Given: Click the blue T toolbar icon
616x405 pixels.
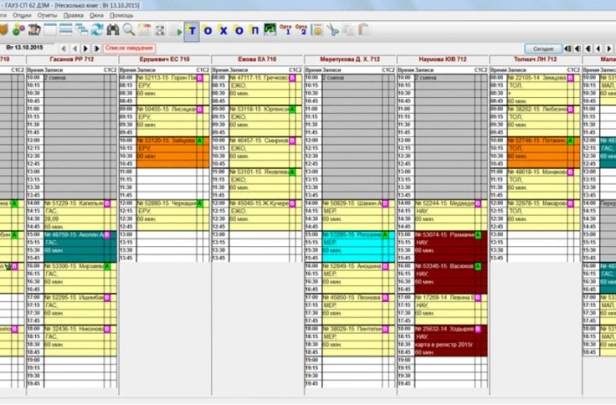Looking at the screenshot, I should point(191,30).
